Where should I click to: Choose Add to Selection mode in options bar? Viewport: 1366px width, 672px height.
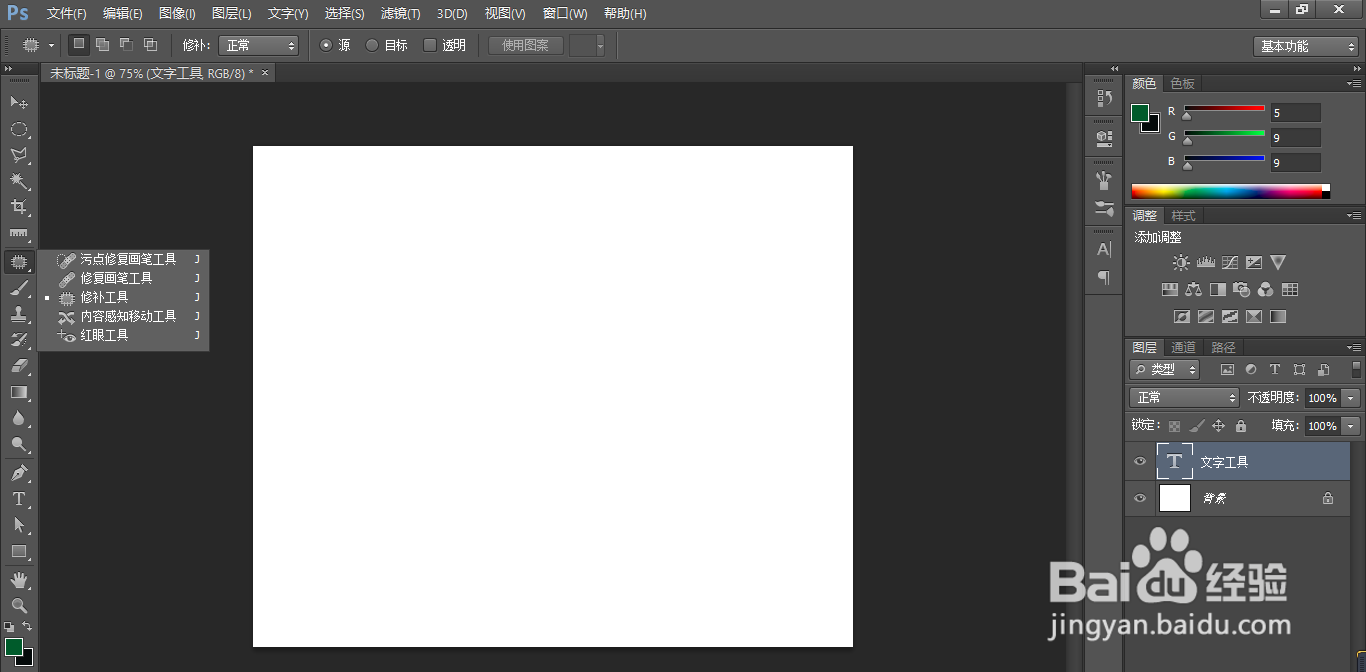click(102, 44)
